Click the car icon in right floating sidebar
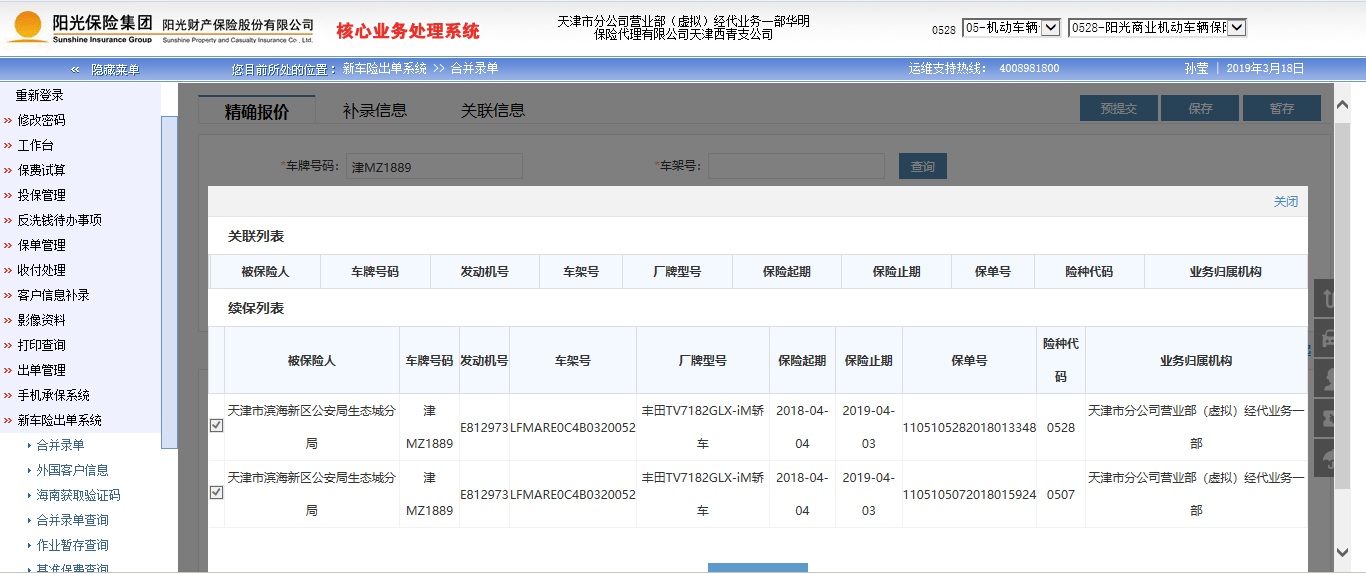Viewport: 1366px width, 574px height. 1329,338
